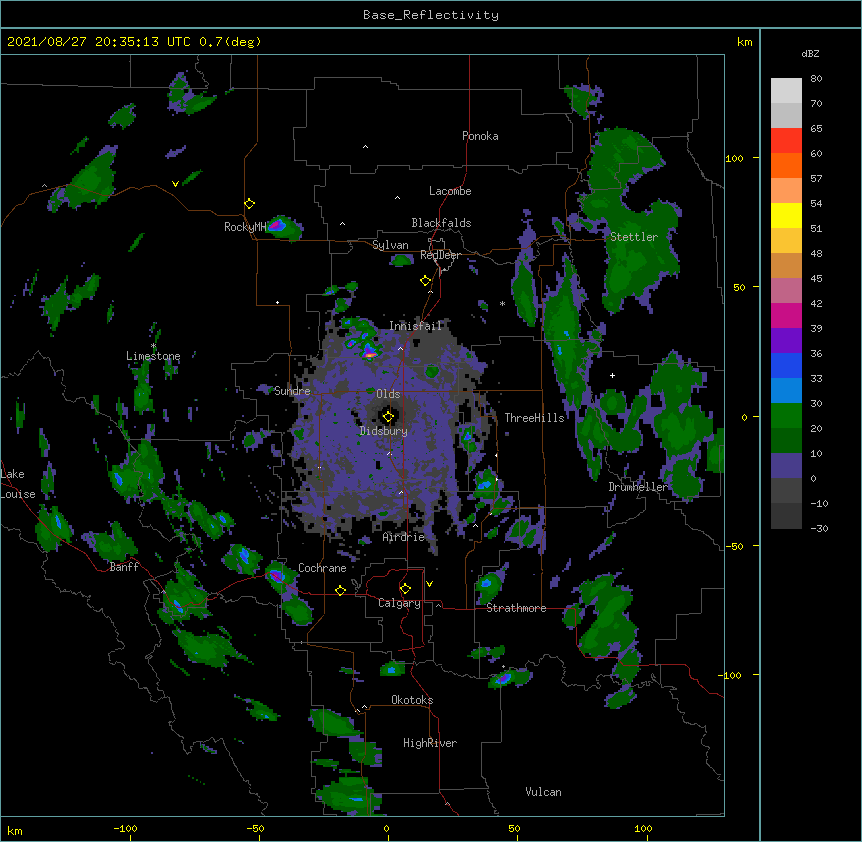Click the magenta storm core beside RockyMH
The width and height of the screenshot is (862, 842).
point(277,225)
